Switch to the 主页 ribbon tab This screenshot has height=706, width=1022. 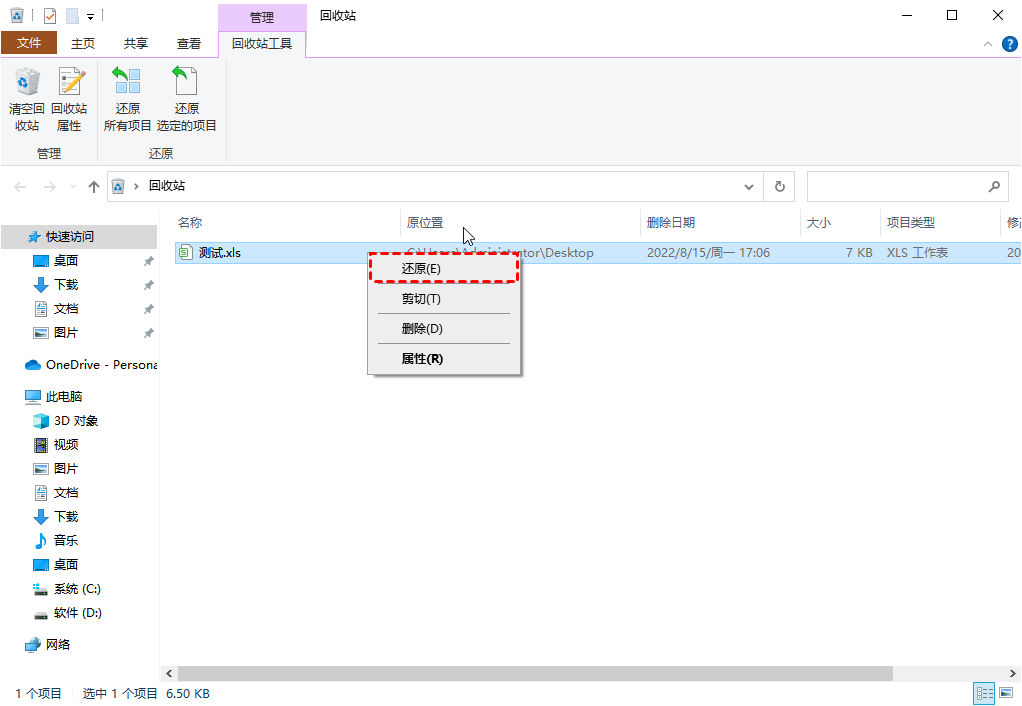tap(83, 44)
